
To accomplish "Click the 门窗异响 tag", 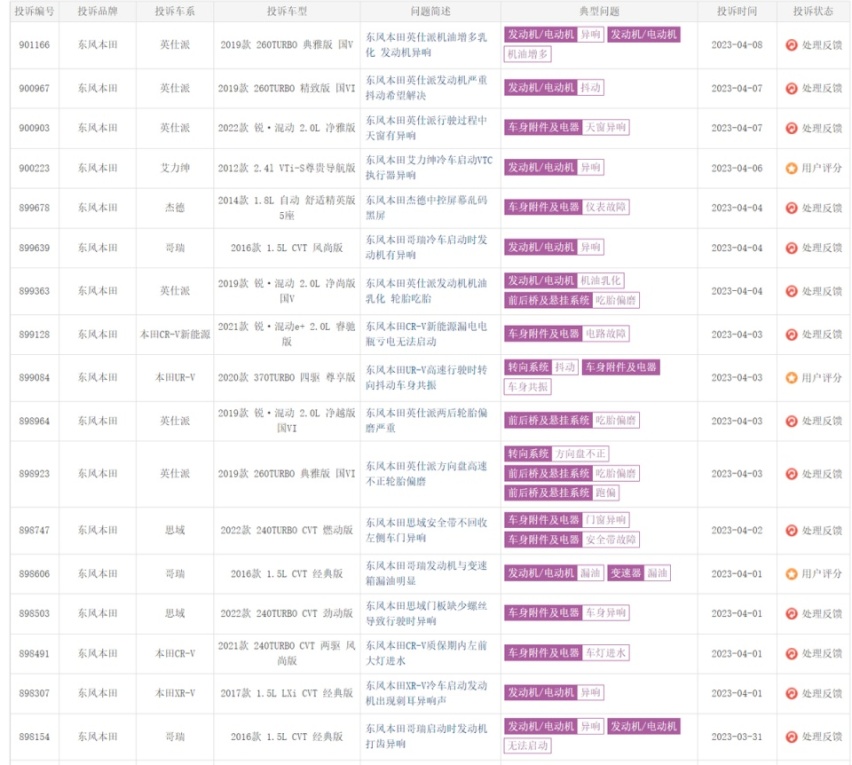I will [x=605, y=520].
